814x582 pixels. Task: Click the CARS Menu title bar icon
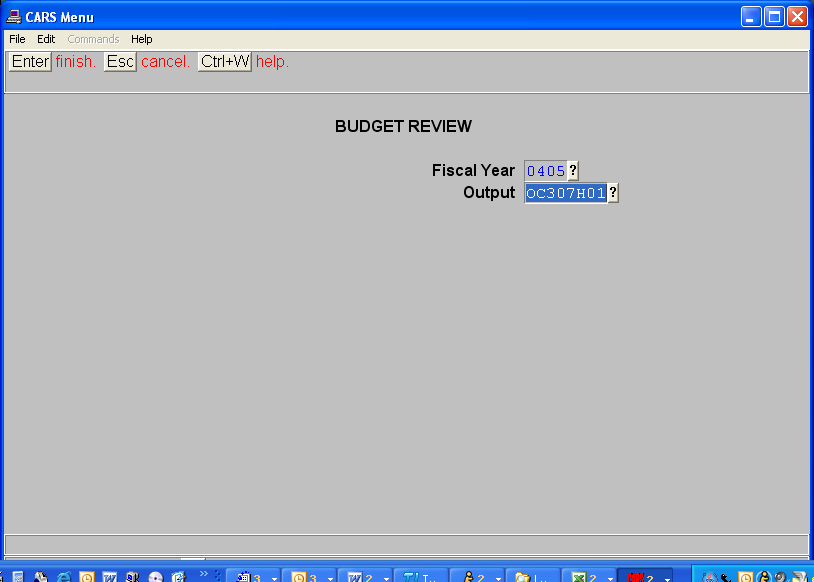(14, 16)
